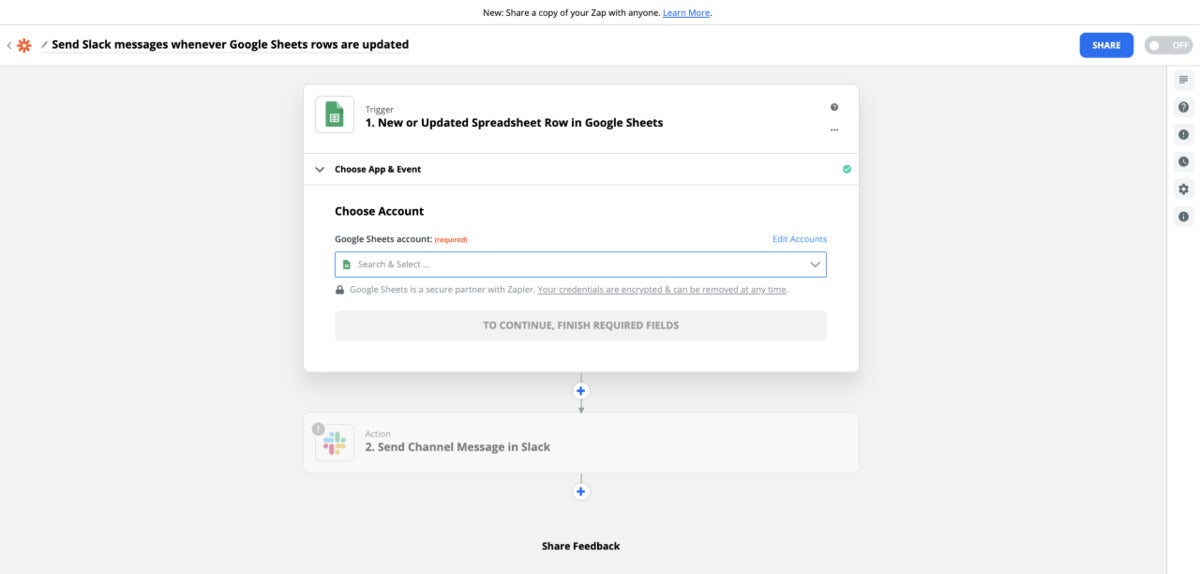The image size is (1200, 574).
Task: Open the Learn More link in banner
Action: tap(686, 13)
